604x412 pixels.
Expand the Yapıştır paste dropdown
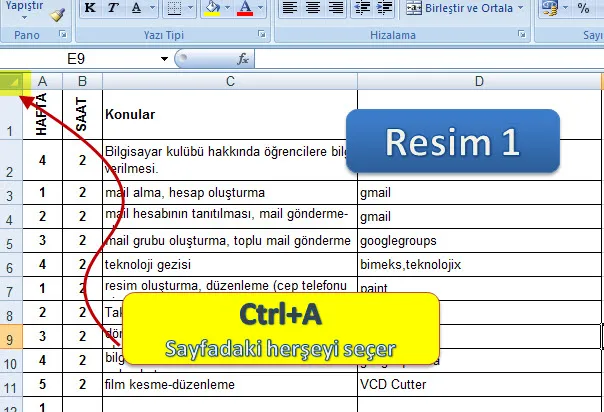click(x=24, y=16)
